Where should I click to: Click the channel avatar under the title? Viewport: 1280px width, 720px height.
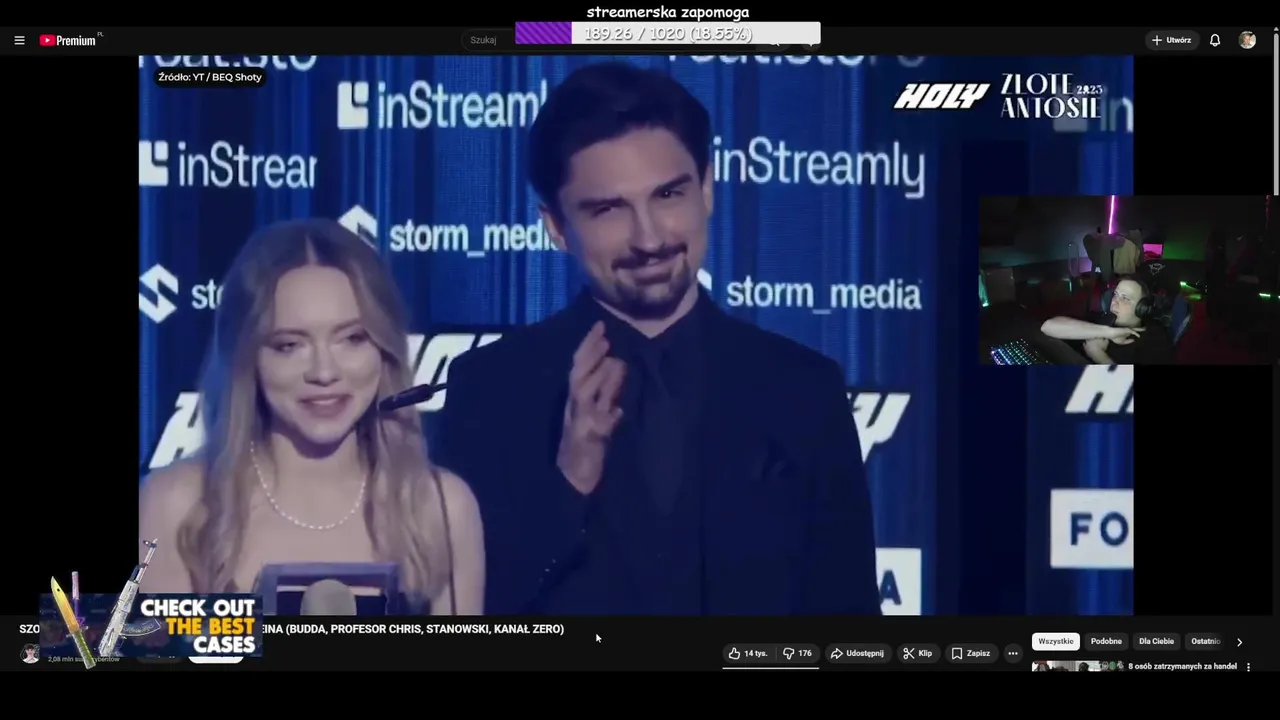31,654
